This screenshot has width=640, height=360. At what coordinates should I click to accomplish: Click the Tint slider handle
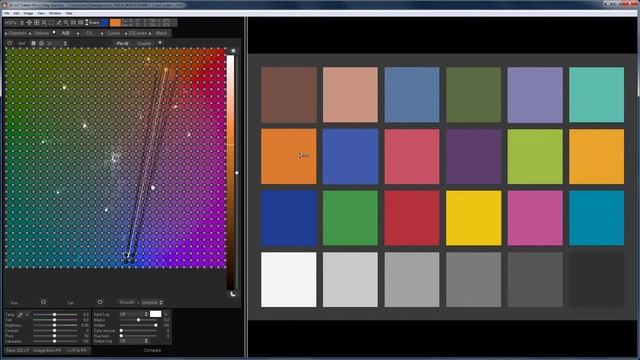point(54,320)
